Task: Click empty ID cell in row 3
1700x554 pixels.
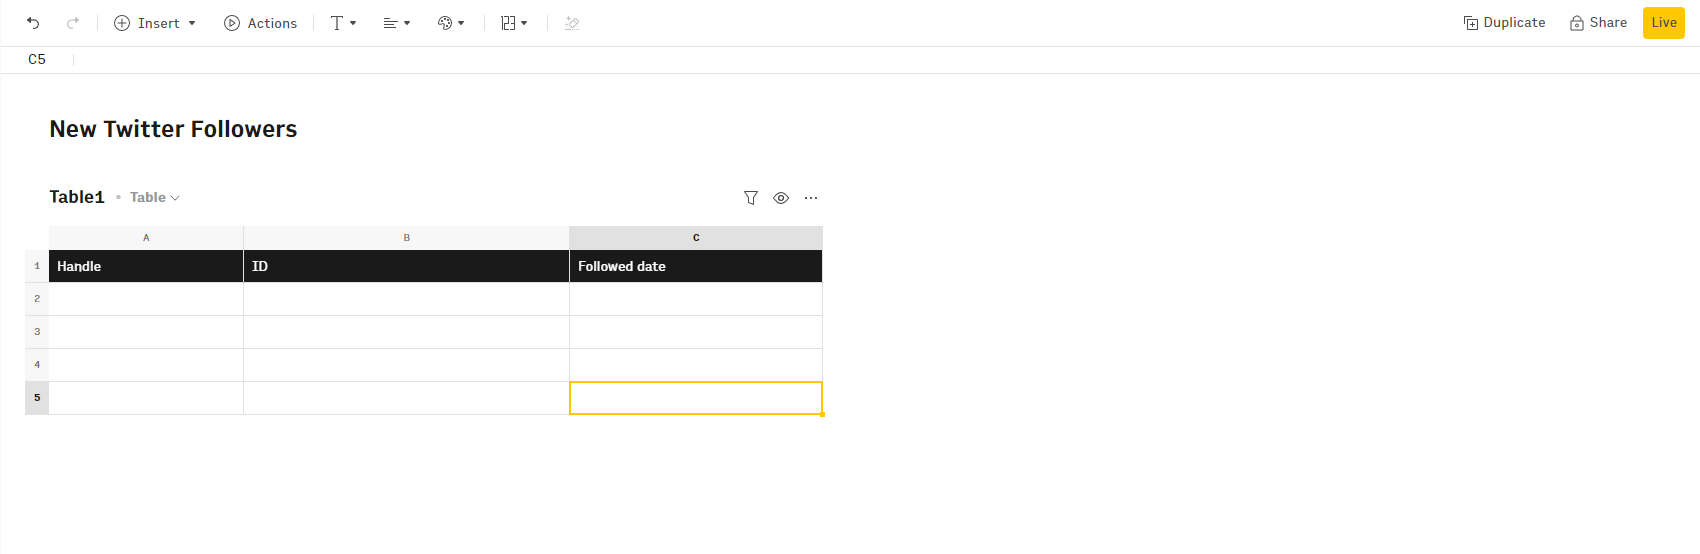Action: point(407,332)
